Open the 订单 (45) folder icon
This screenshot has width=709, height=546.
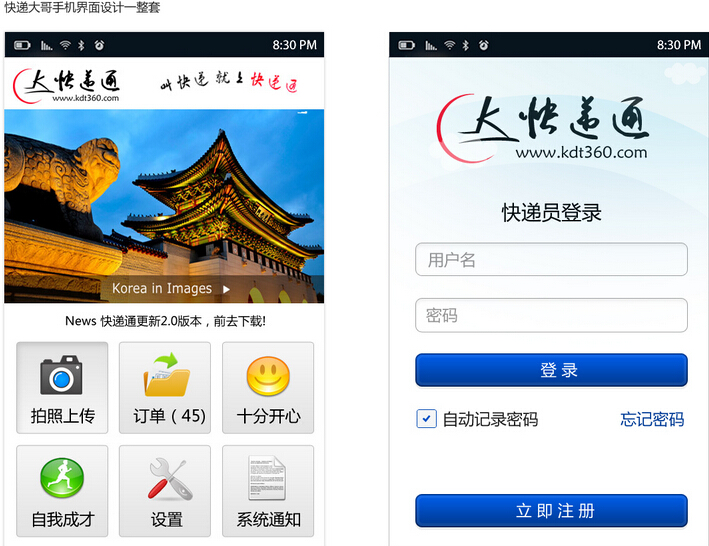click(166, 375)
